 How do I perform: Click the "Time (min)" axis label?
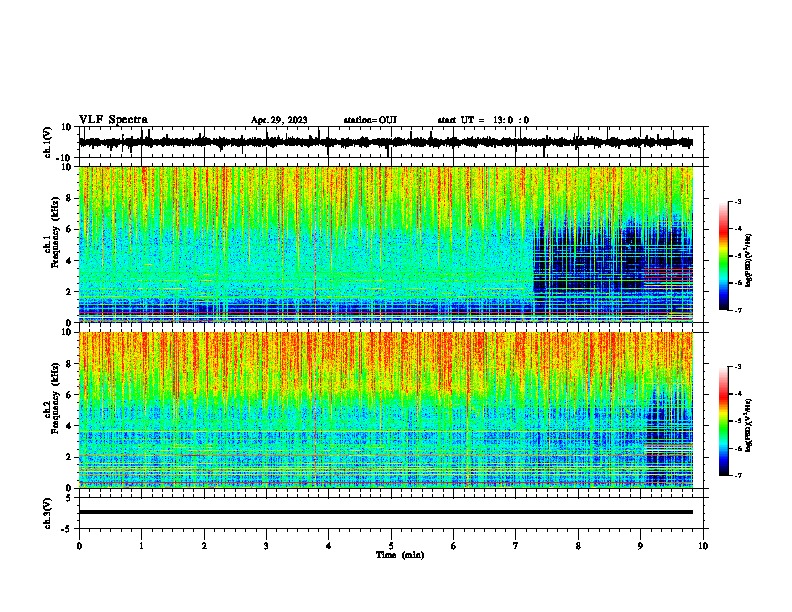[x=400, y=555]
